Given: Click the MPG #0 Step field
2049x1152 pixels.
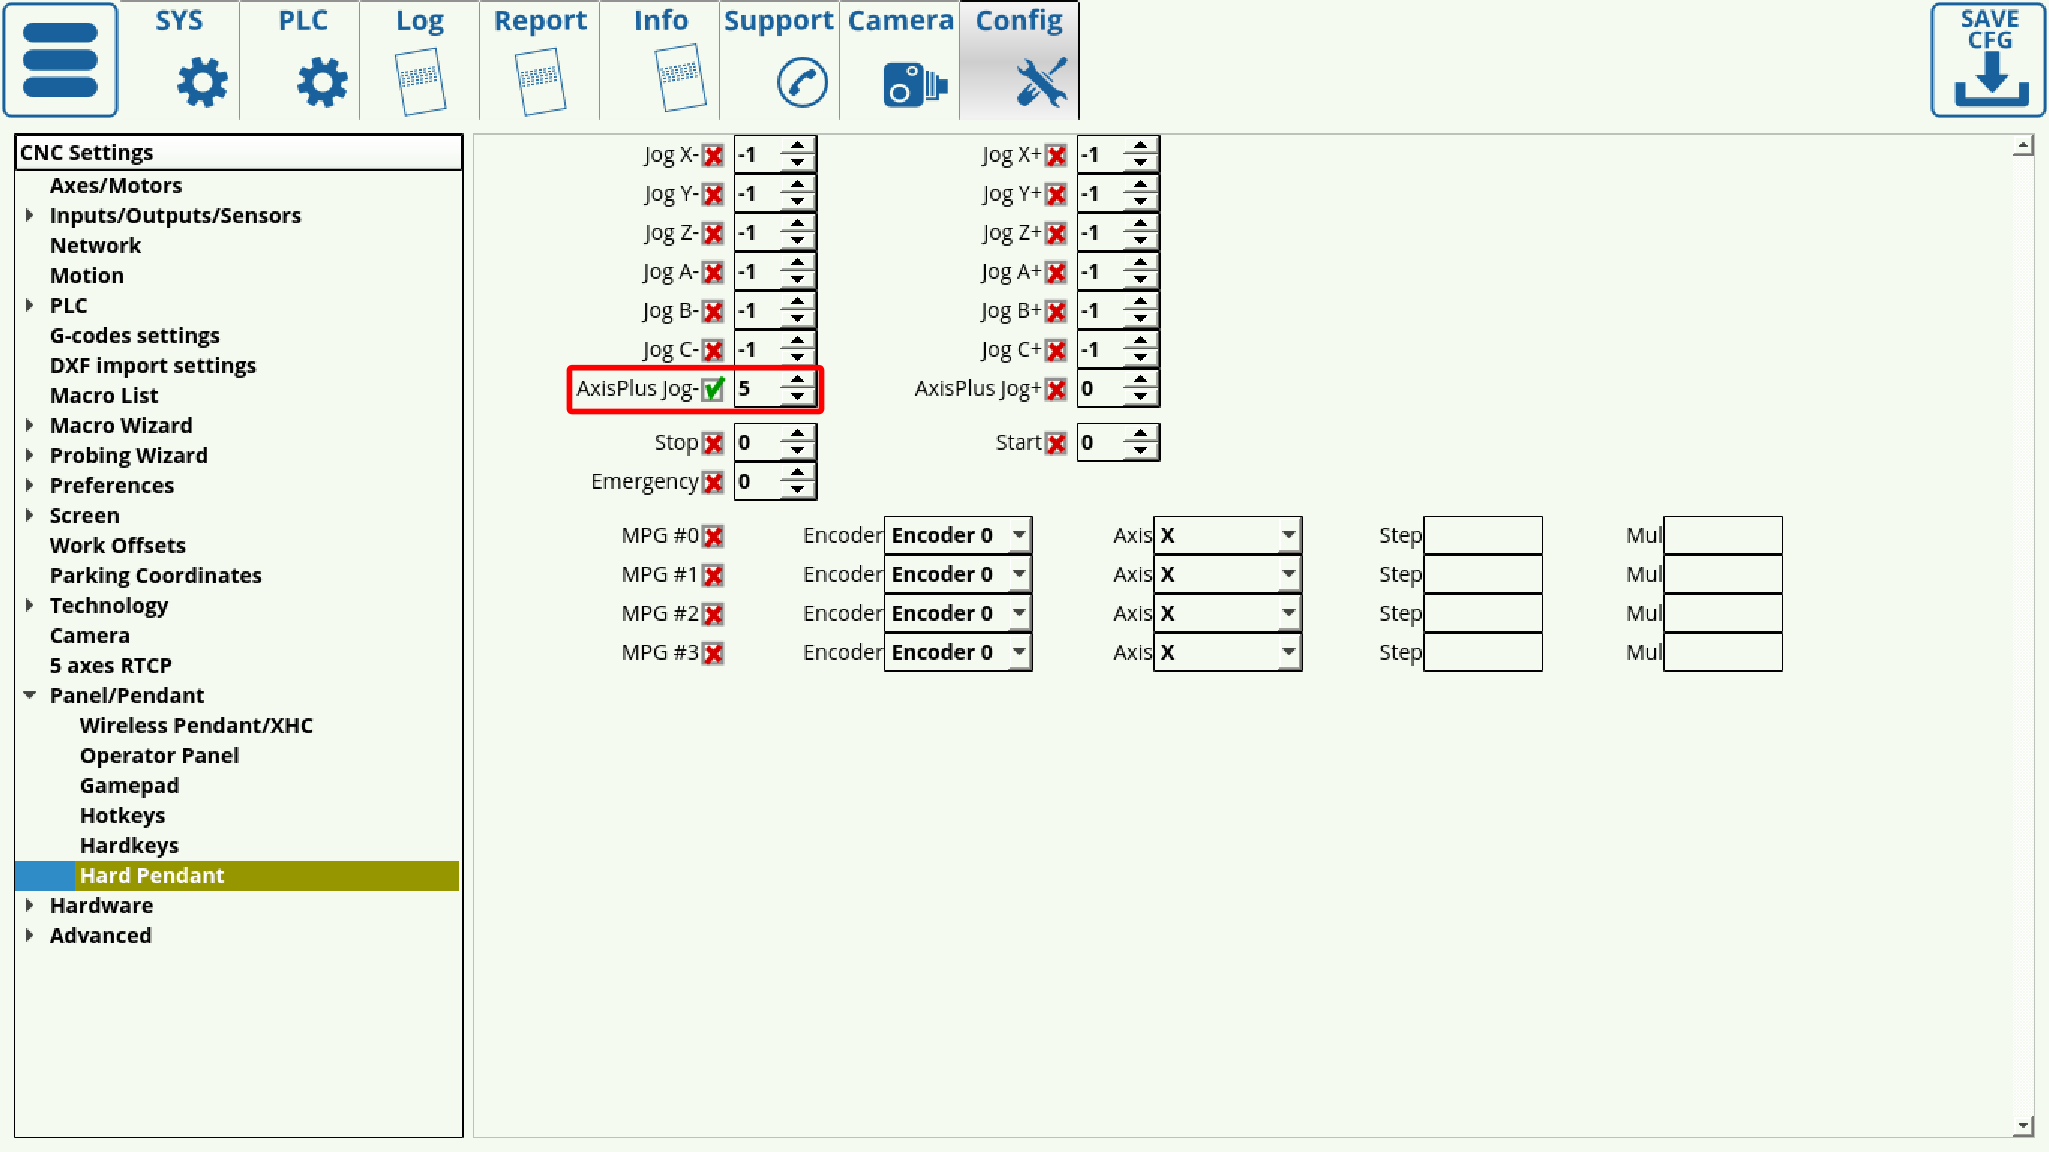Looking at the screenshot, I should (x=1482, y=536).
